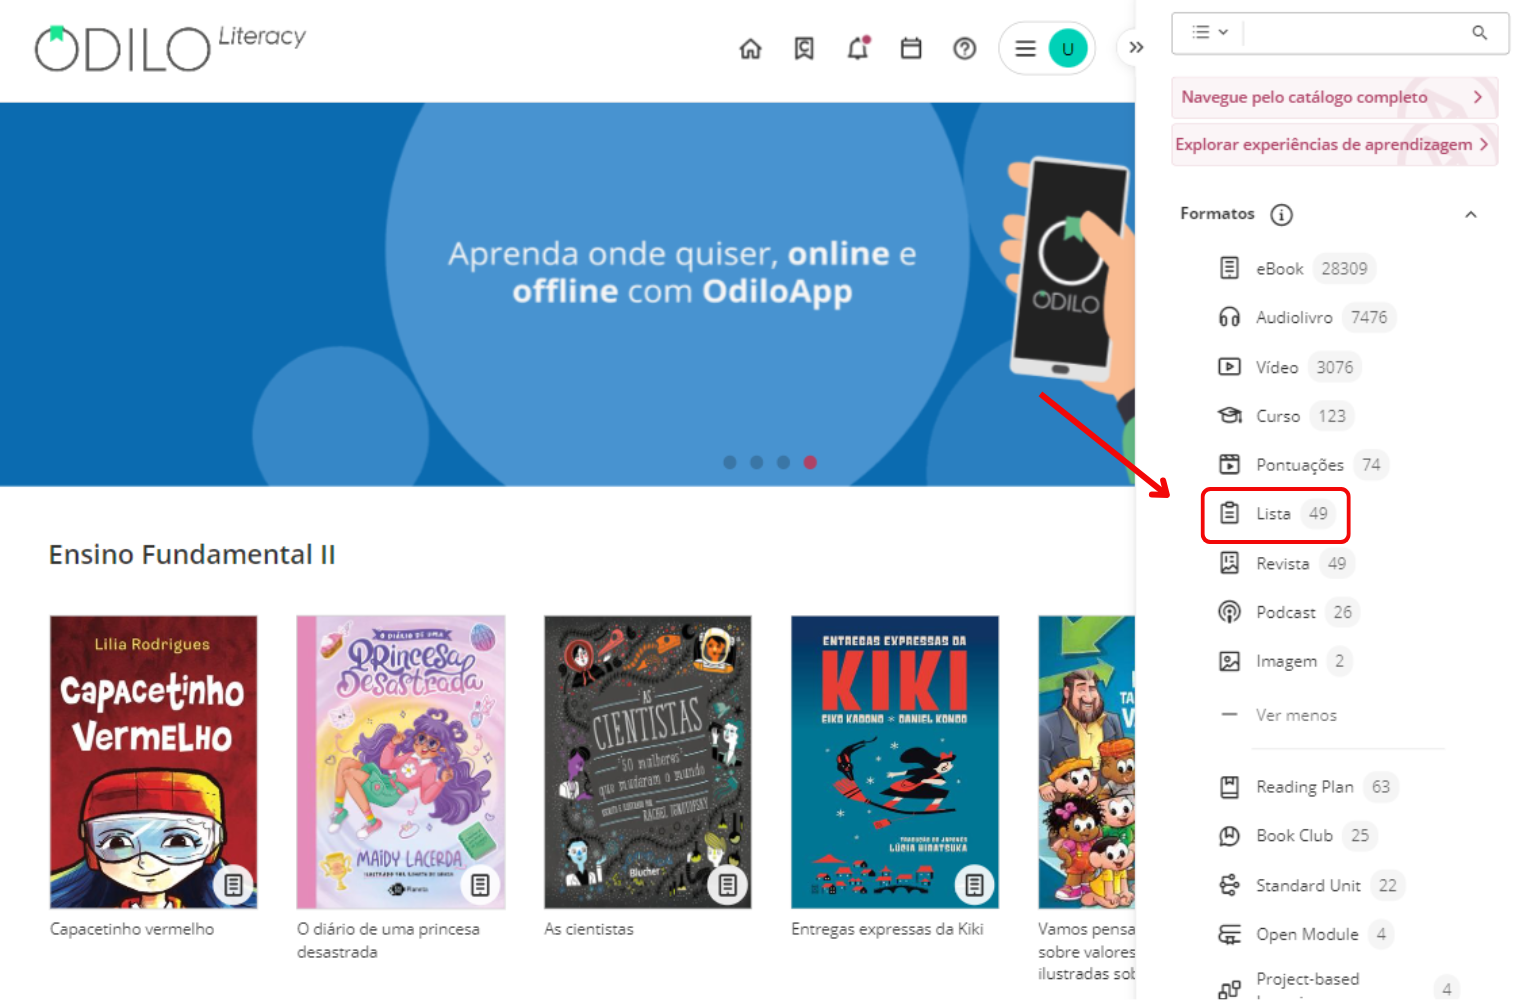This screenshot has width=1540, height=1000.
Task: Click the Open Module icon
Action: [x=1229, y=934]
